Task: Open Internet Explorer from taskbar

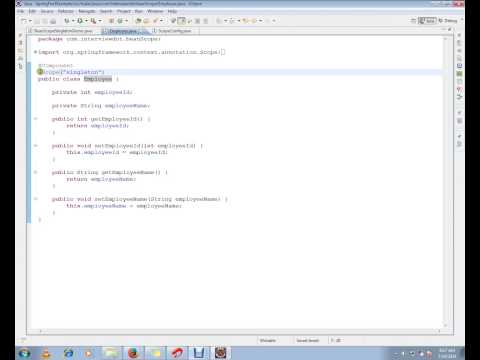Action: 68,353
